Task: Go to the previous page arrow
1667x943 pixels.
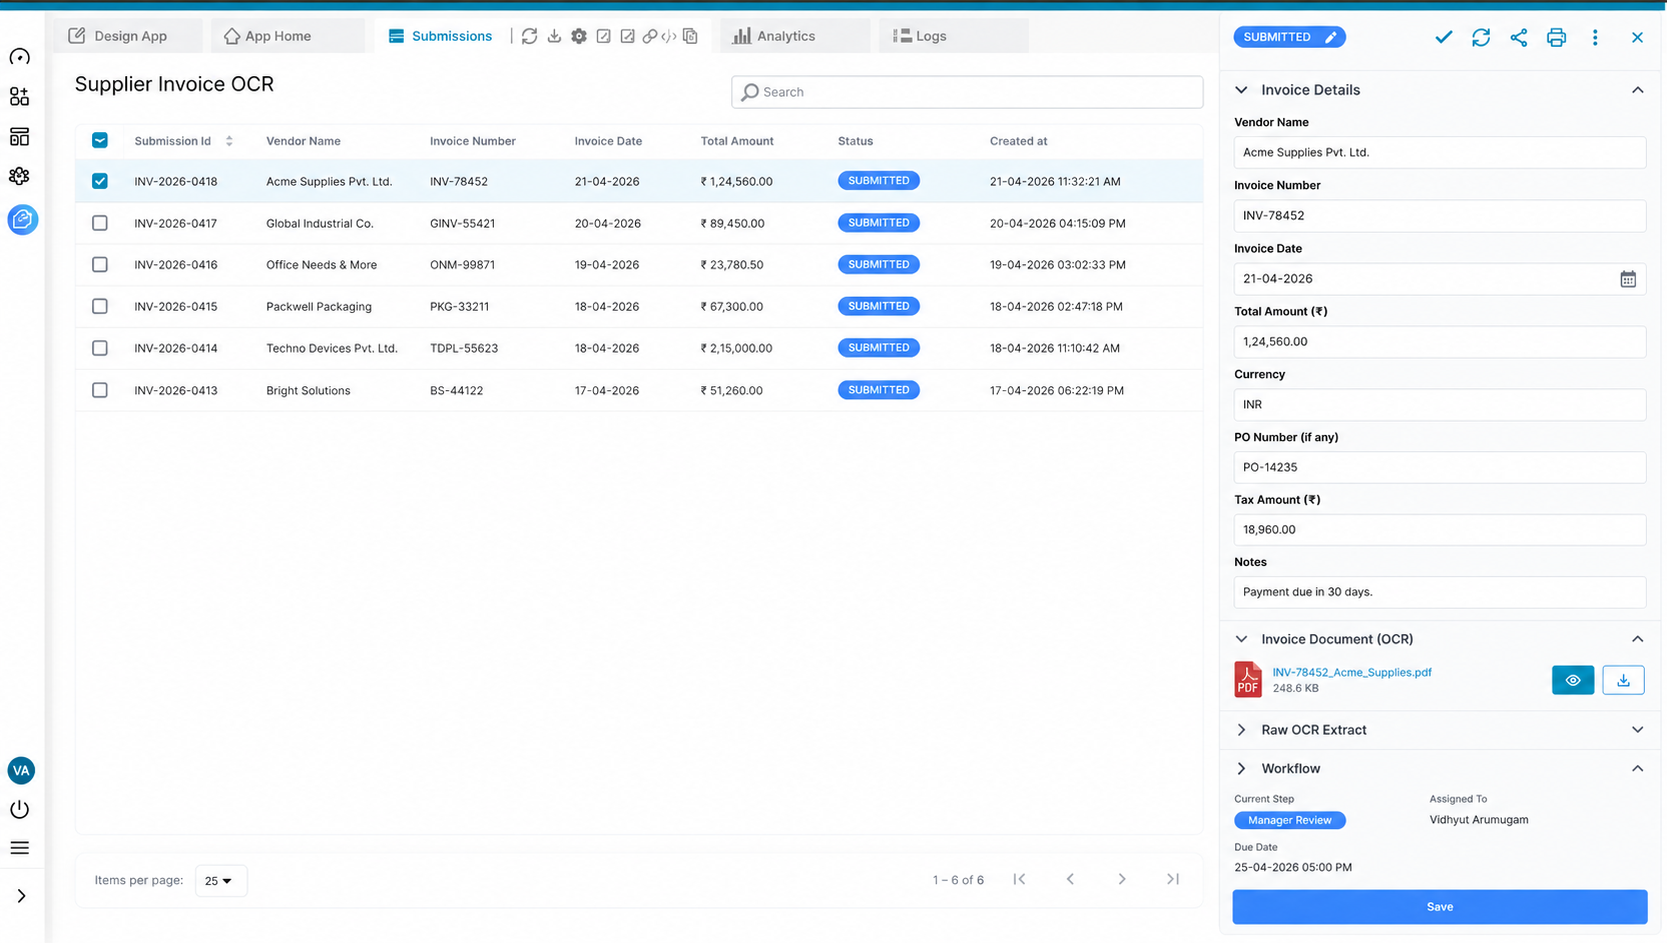Action: [1070, 879]
